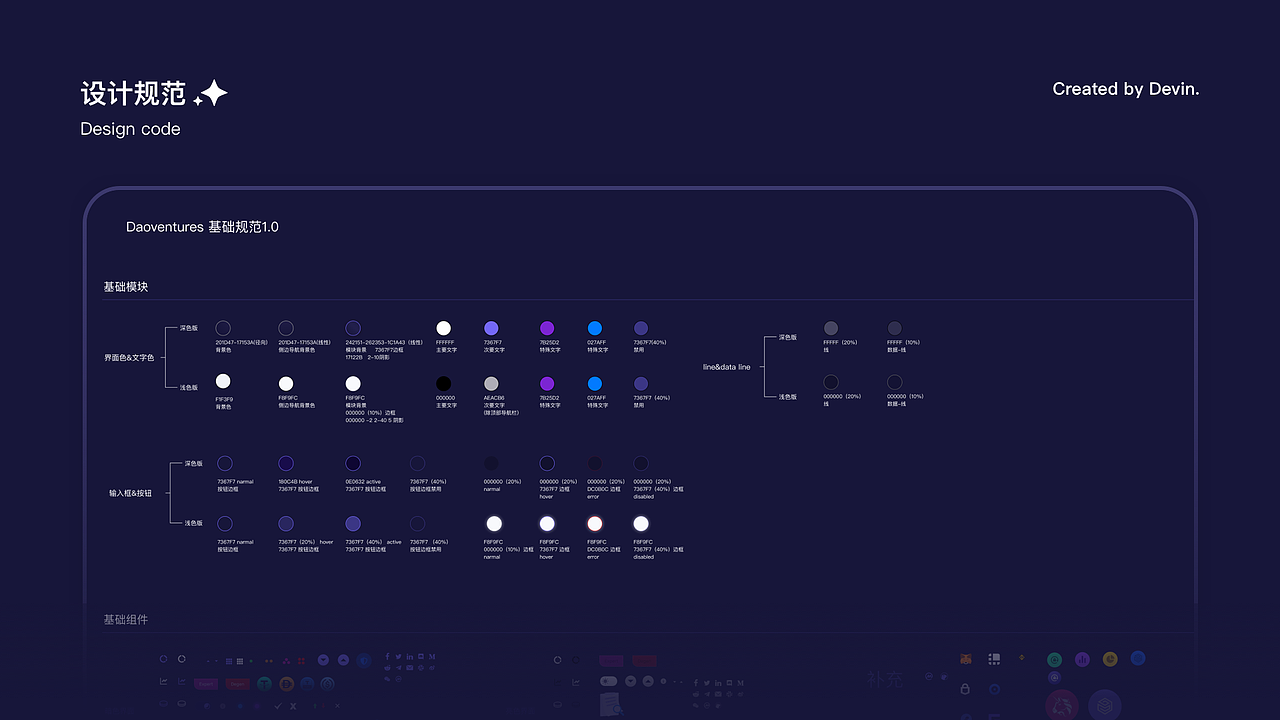Choose the 000000 (10%) data-line swatch
Image resolution: width=1280 pixels, height=720 pixels.
895,382
